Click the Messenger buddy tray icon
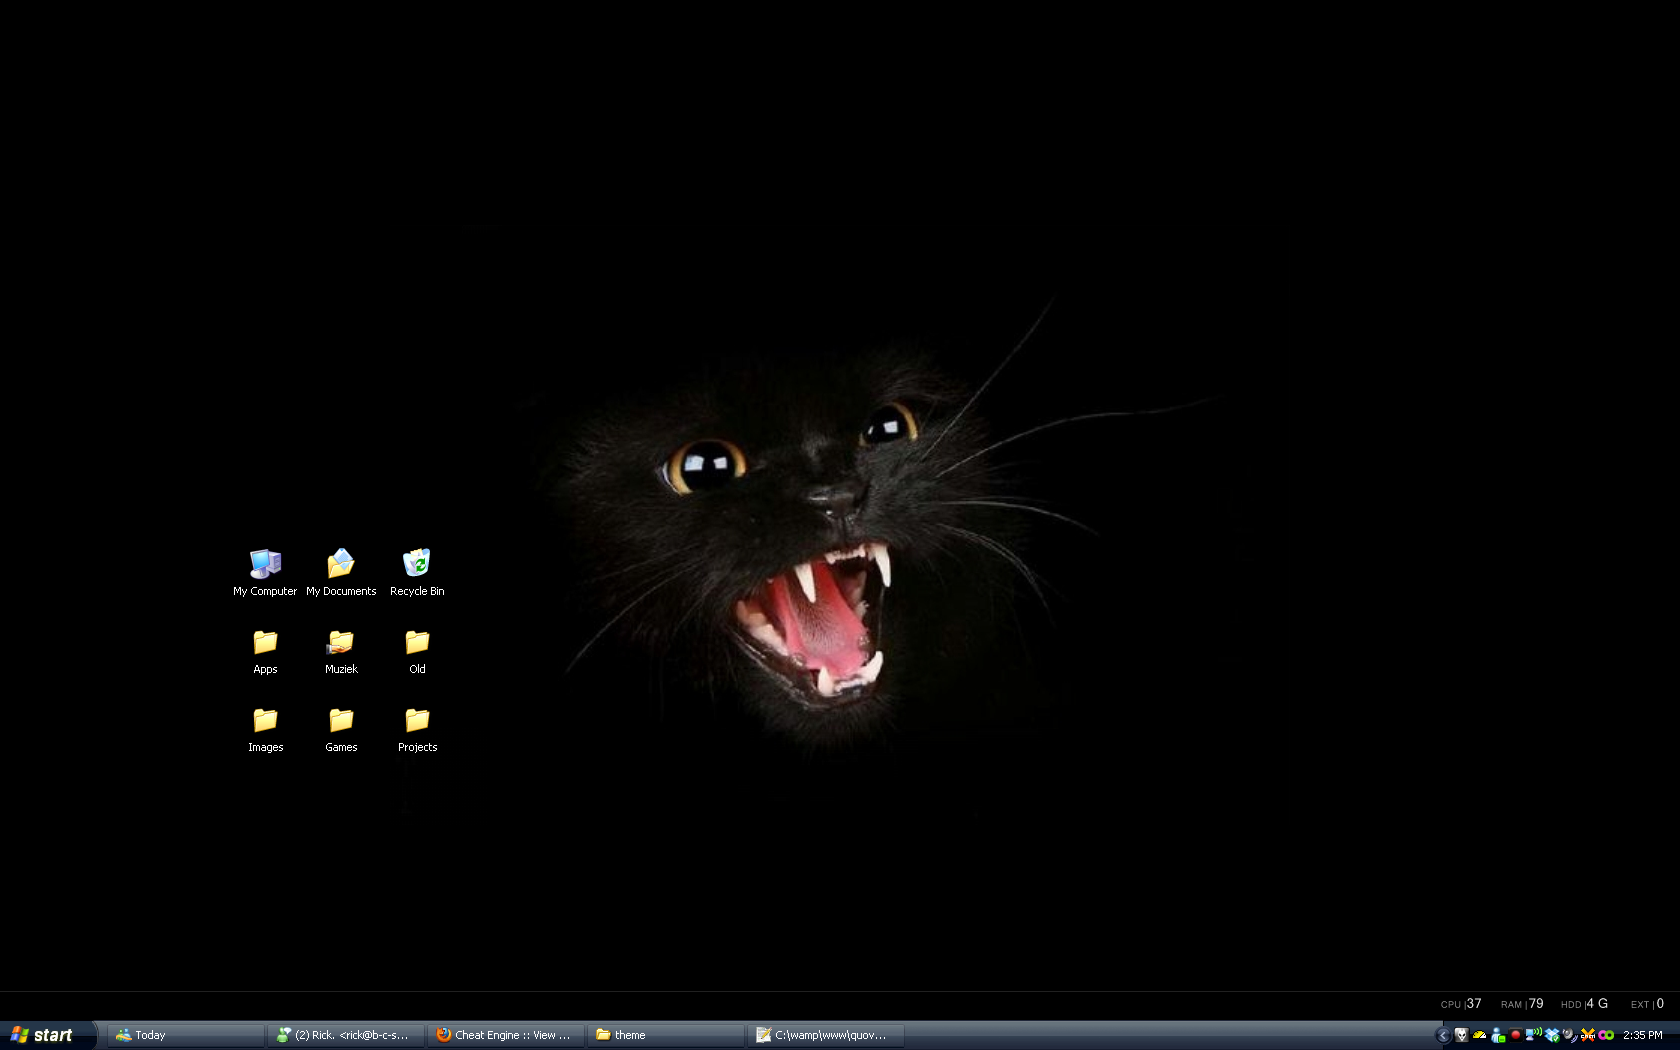Screen dimensions: 1680x1050 pos(1498,1035)
